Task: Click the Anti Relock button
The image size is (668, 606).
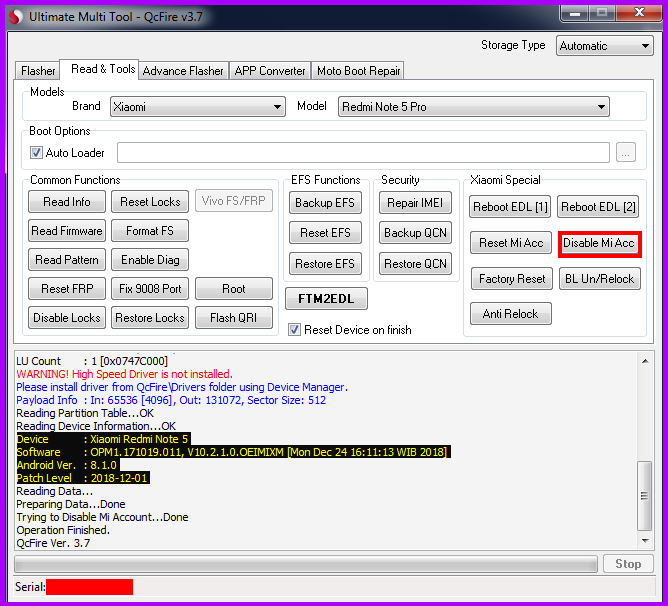Action: (x=510, y=314)
